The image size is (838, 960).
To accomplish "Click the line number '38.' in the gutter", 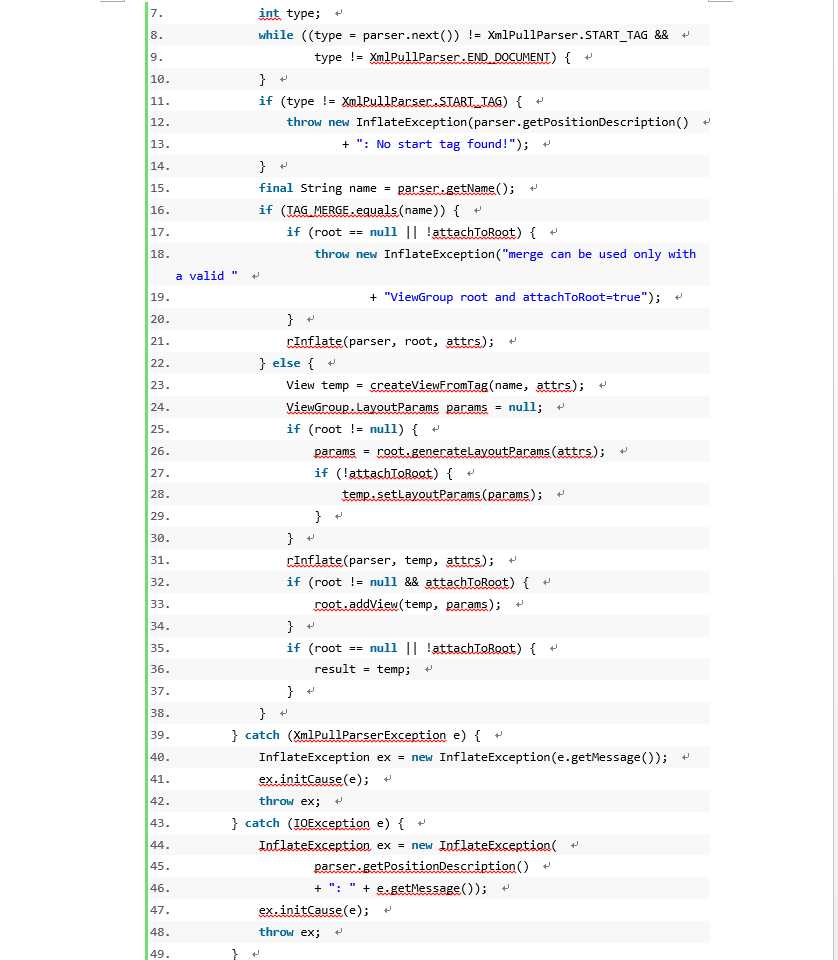I will 160,713.
